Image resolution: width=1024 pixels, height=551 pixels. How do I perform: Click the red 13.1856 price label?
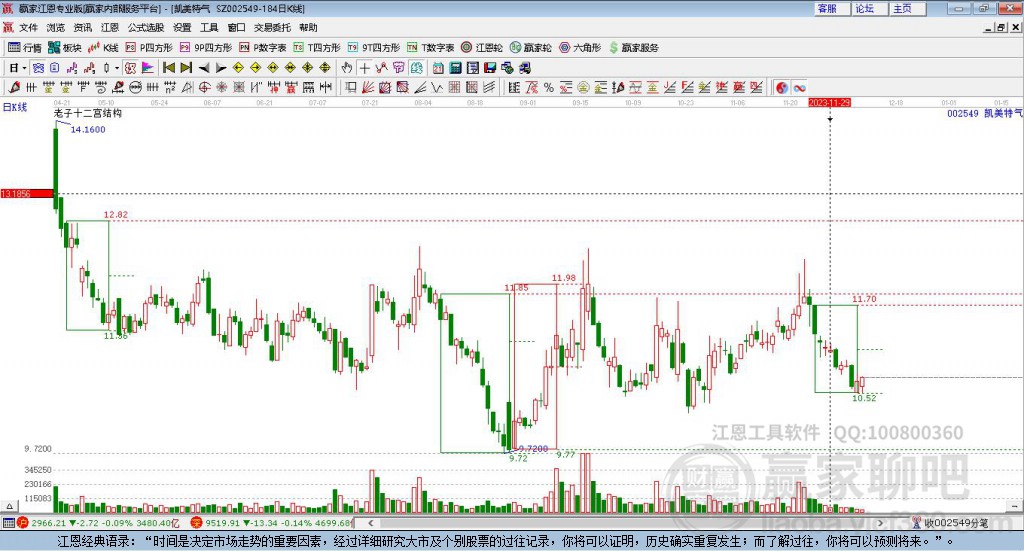tap(27, 194)
